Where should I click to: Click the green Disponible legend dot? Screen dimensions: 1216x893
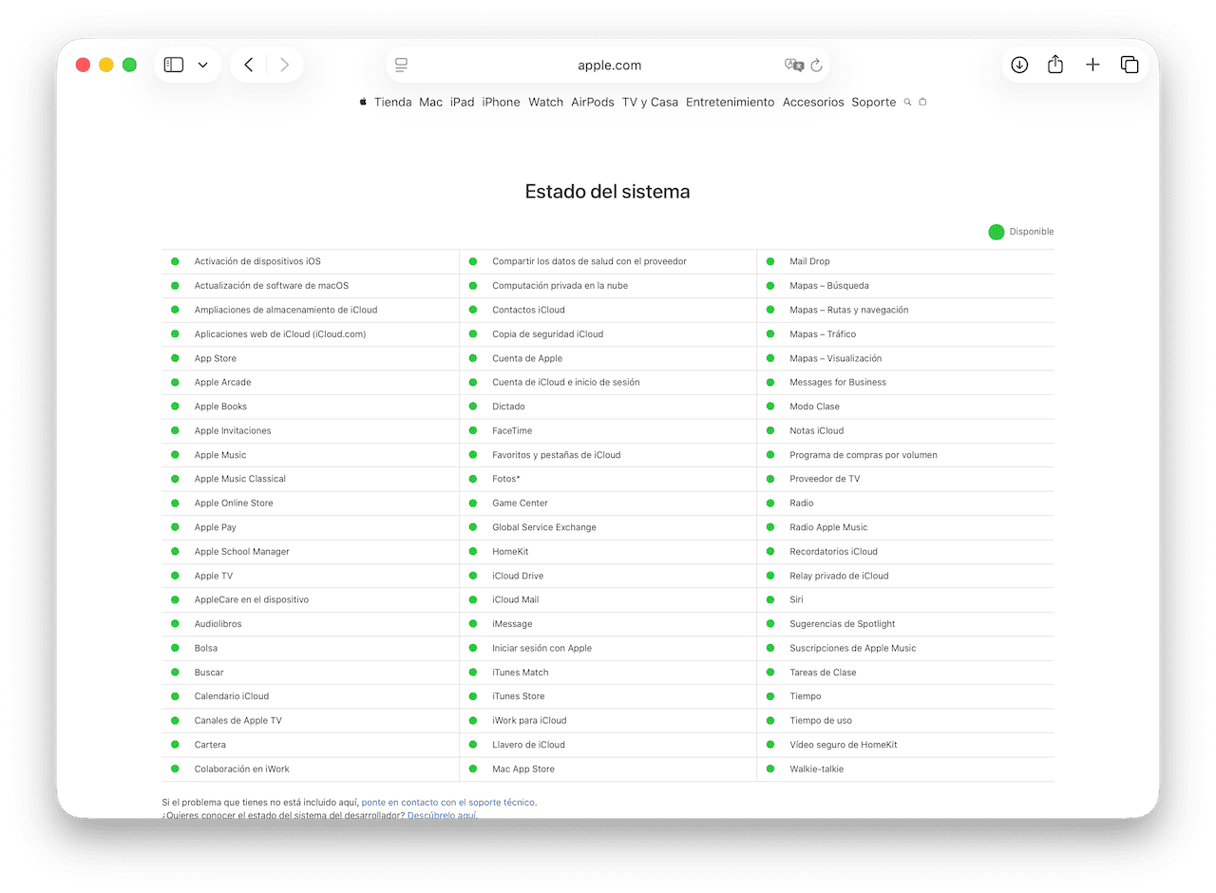click(x=996, y=232)
